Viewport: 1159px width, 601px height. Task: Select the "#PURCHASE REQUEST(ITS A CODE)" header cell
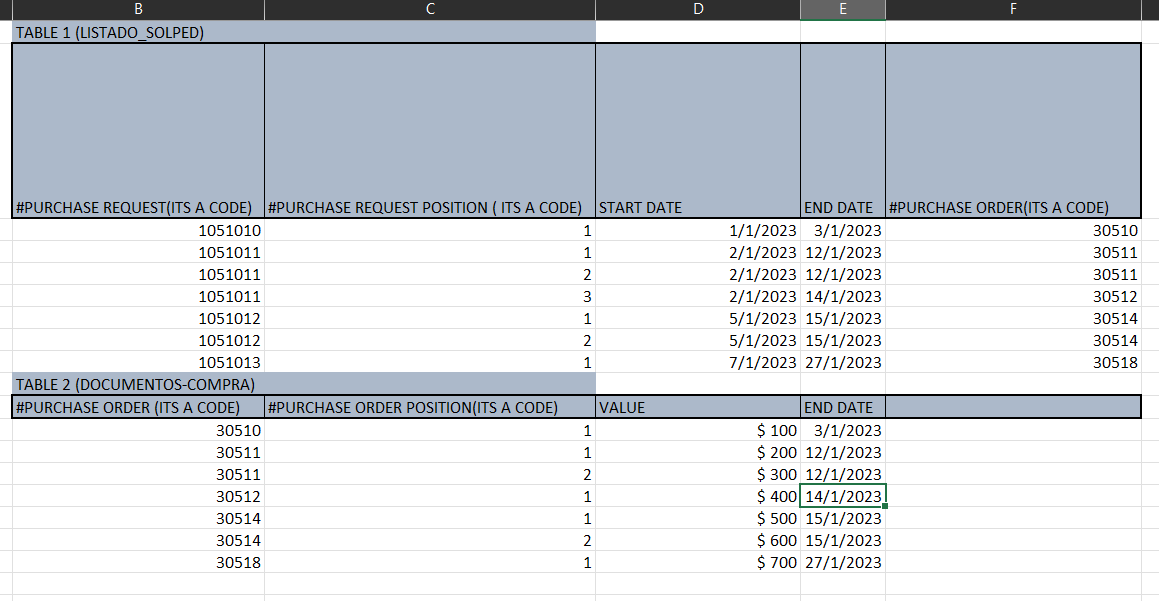pyautogui.click(x=138, y=130)
